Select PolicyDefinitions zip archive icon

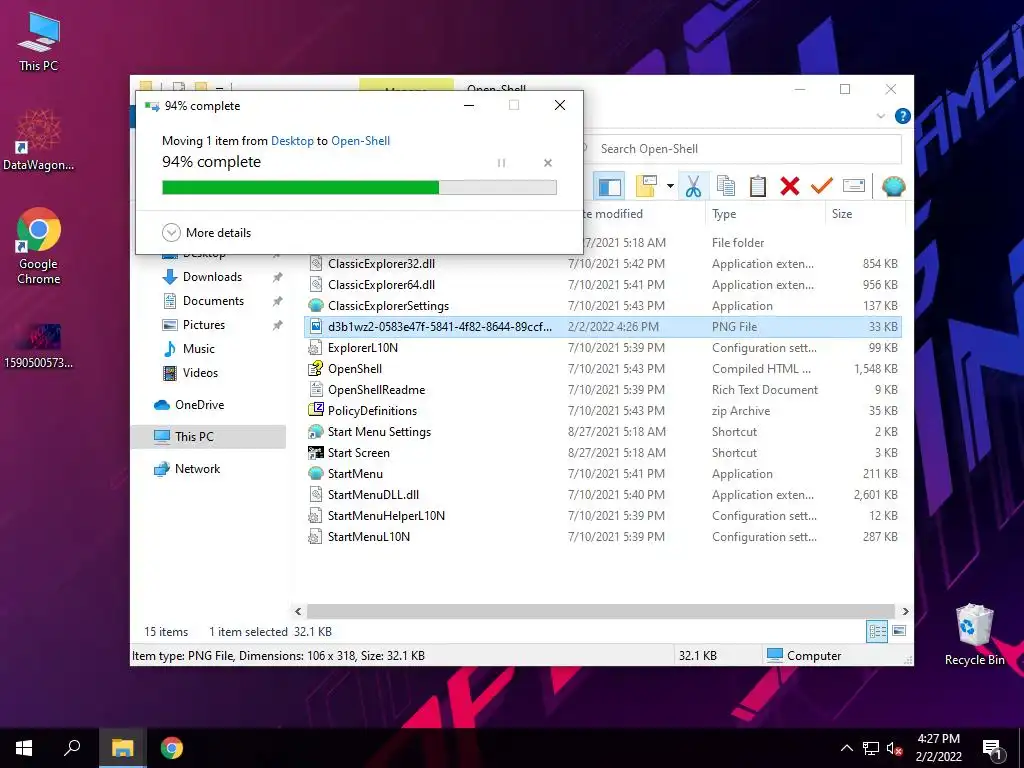(316, 410)
